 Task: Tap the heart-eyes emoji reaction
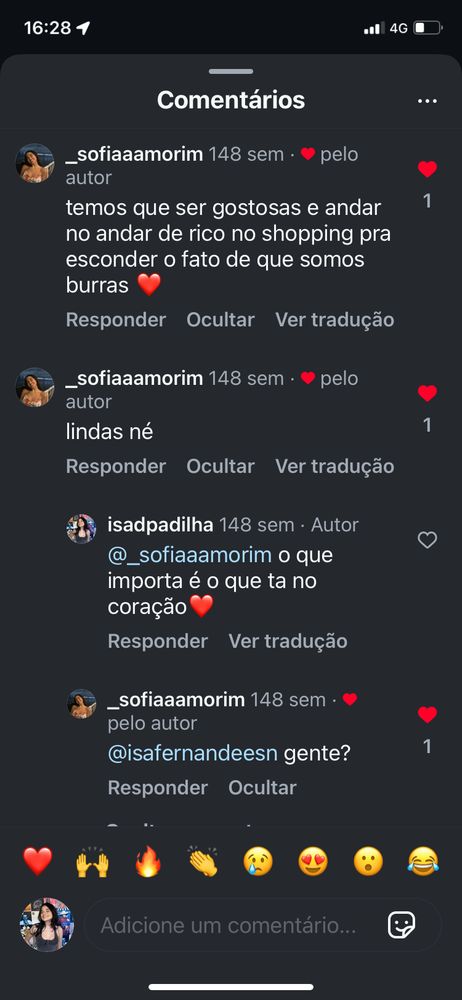pos(313,862)
